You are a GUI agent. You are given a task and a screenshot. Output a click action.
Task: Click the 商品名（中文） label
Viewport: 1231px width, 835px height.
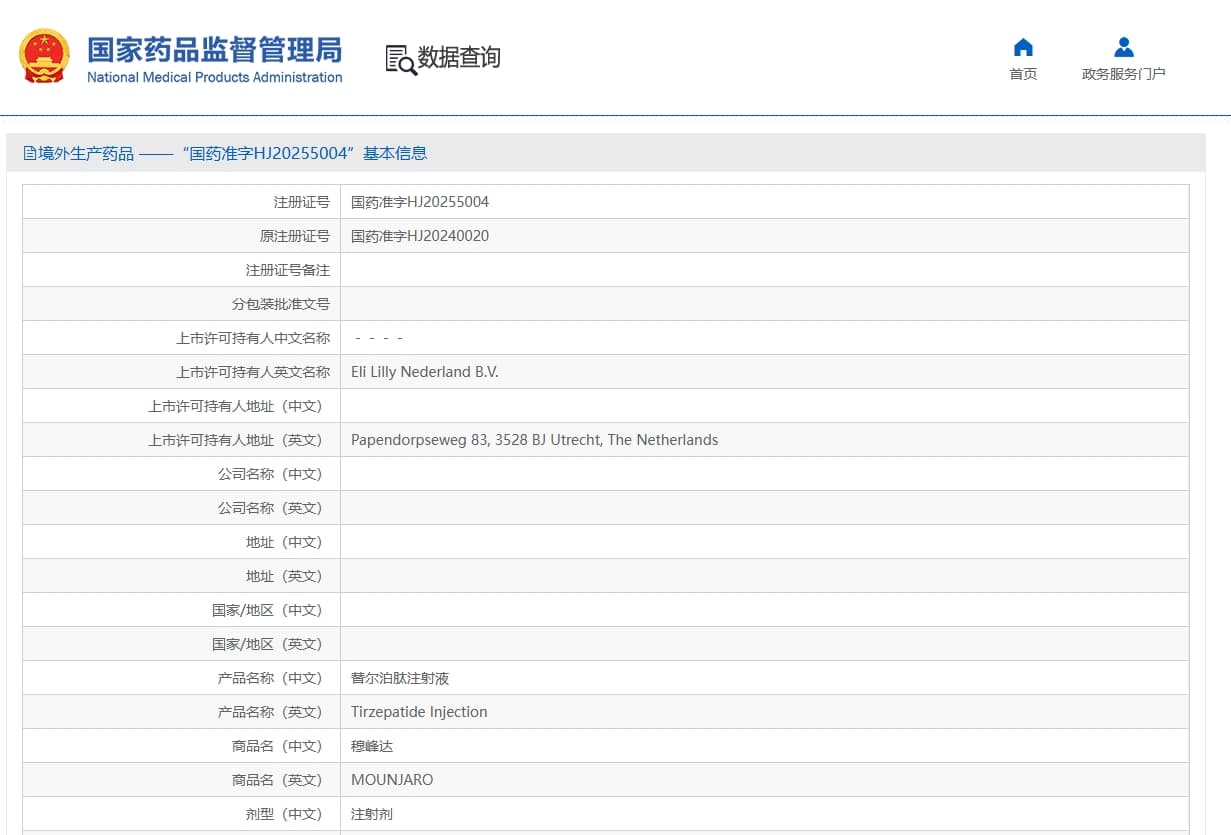click(x=277, y=746)
